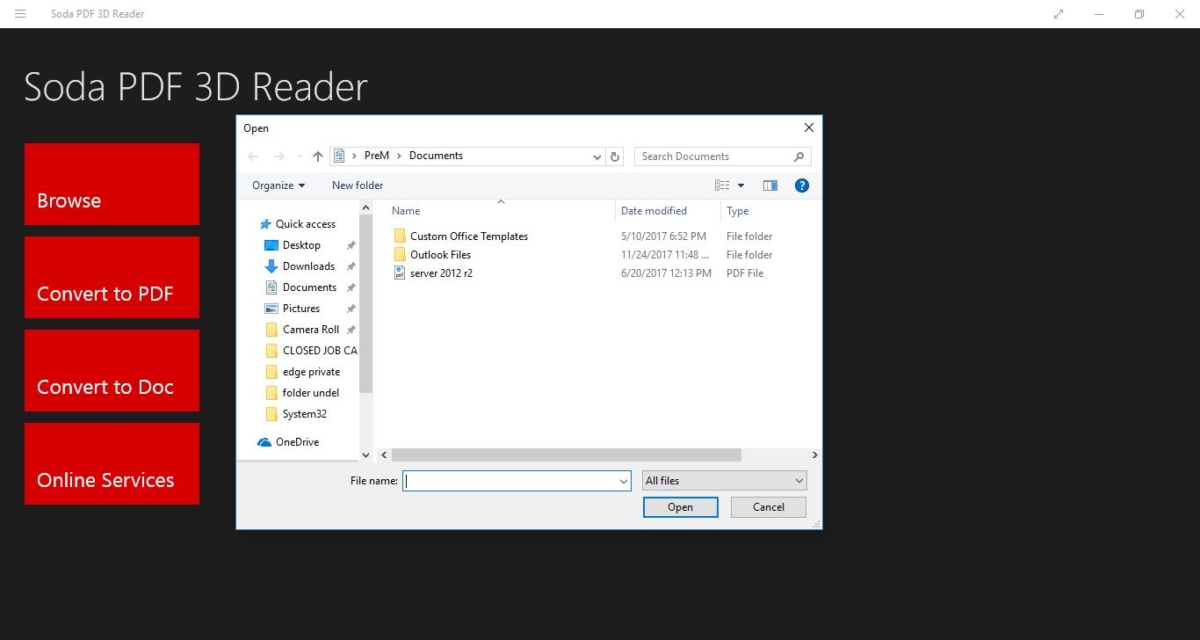Select the OneDrive icon in the sidebar

263,441
